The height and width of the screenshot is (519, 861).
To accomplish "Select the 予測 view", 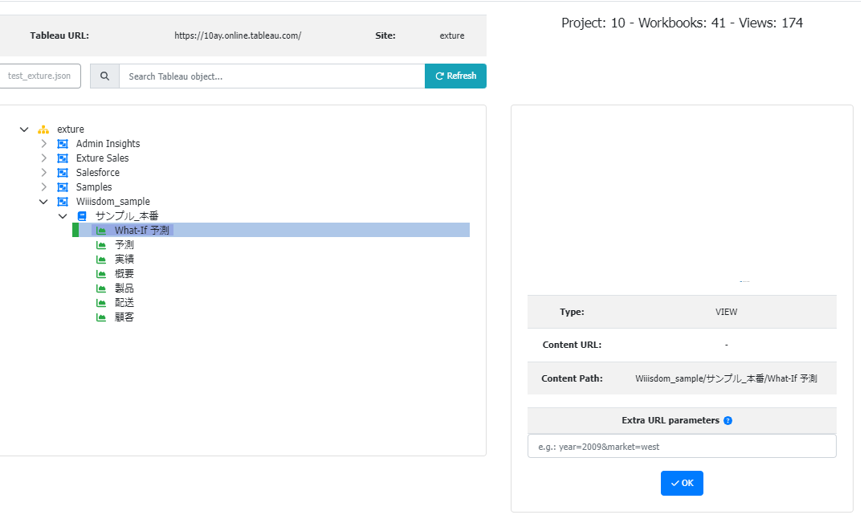I will tap(124, 245).
